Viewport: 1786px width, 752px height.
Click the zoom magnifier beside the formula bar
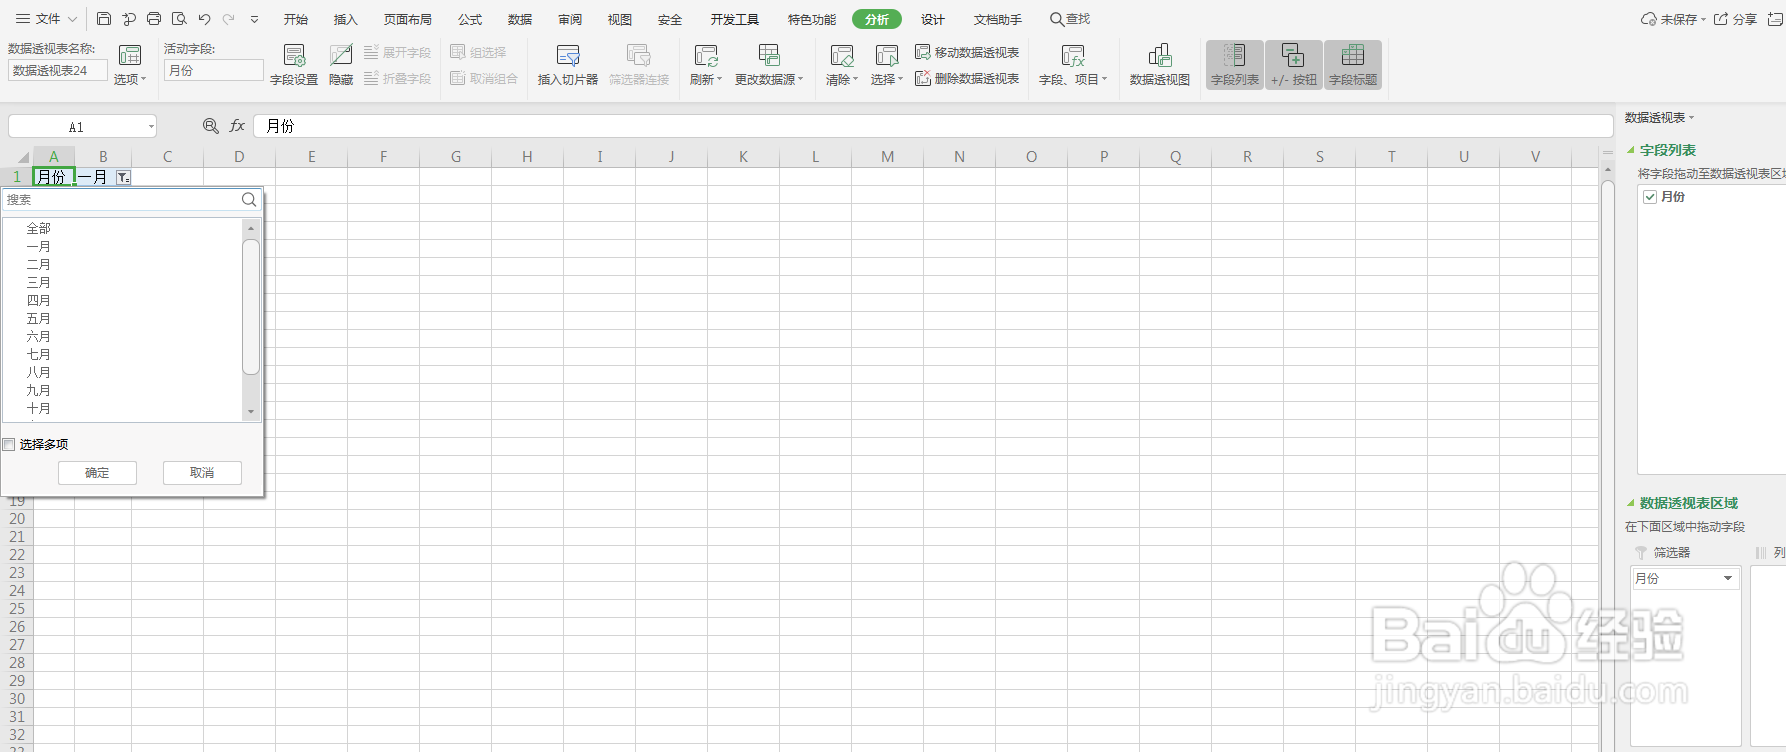pyautogui.click(x=211, y=126)
